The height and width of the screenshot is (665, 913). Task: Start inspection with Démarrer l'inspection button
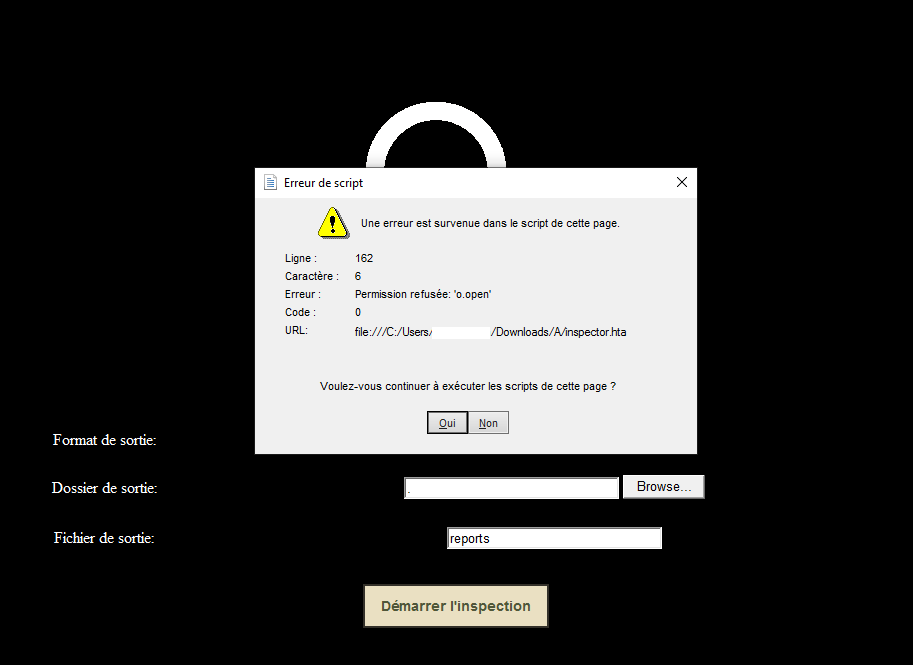click(456, 606)
